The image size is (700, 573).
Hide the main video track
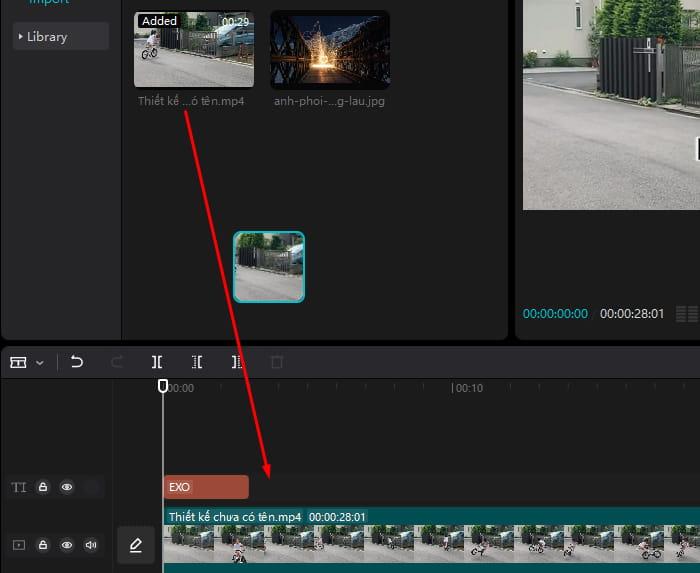pos(67,545)
